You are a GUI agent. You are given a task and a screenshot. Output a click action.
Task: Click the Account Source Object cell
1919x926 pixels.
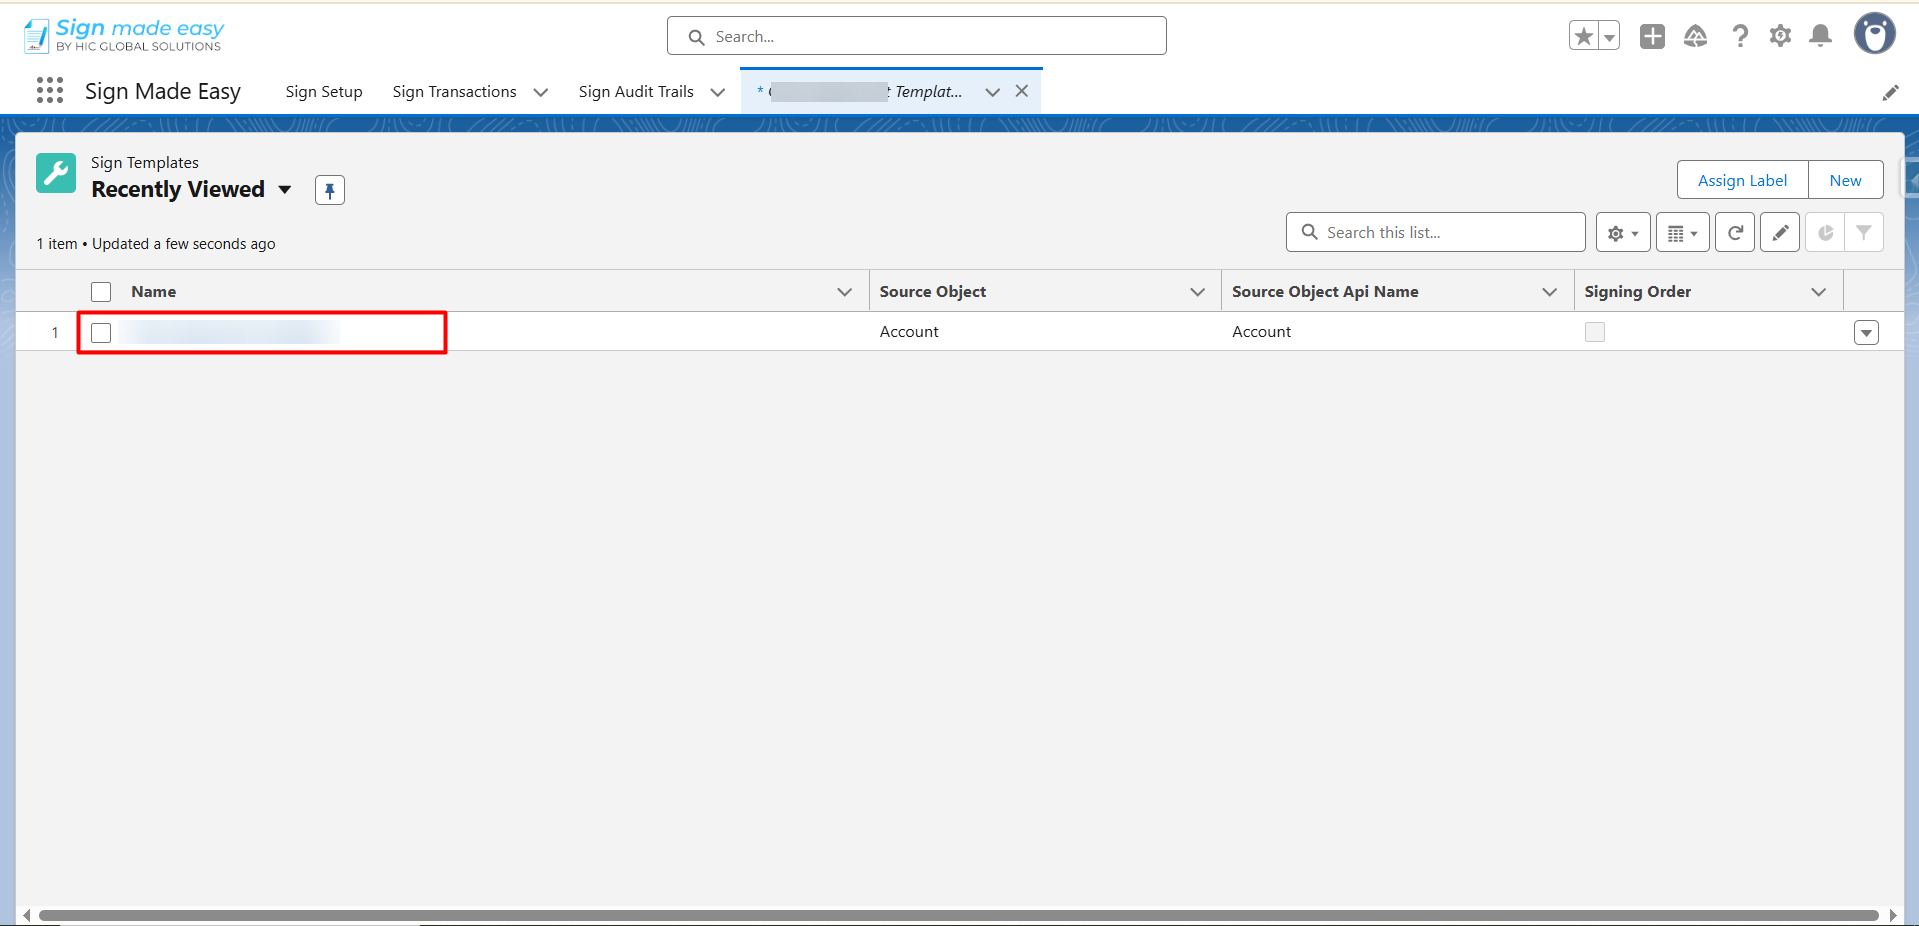click(x=909, y=332)
